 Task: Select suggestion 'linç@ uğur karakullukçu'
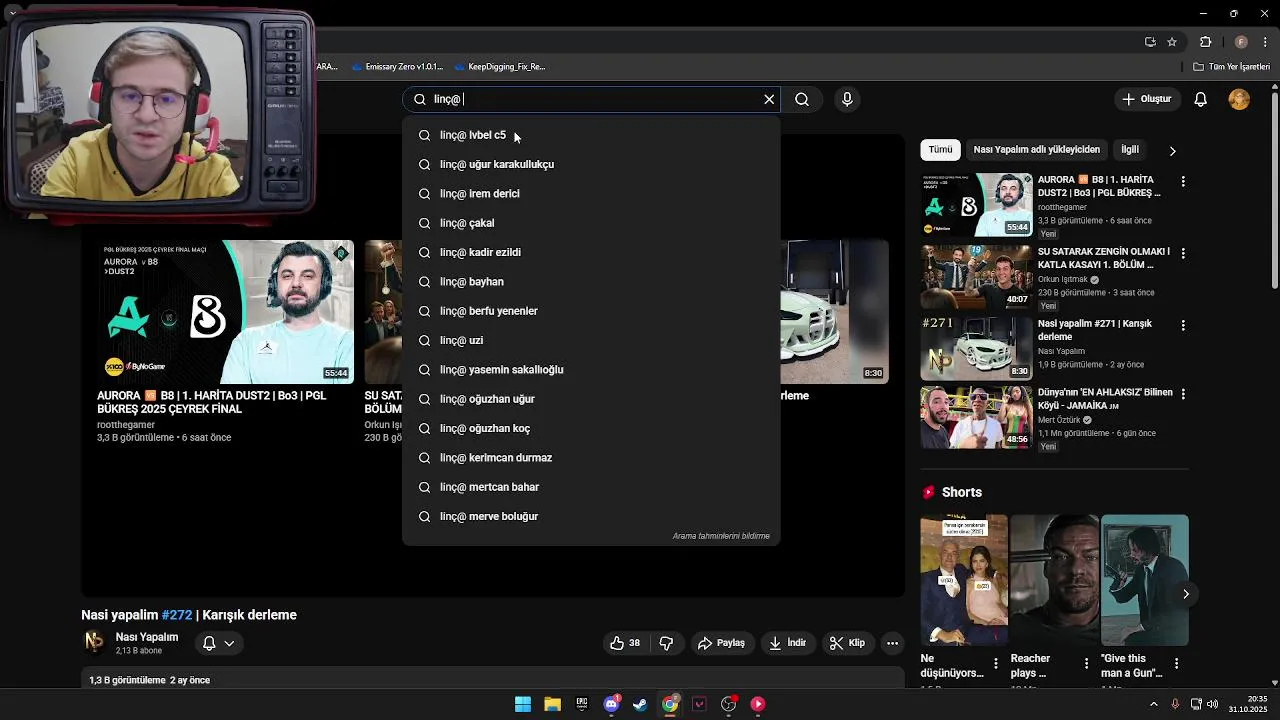(x=591, y=164)
